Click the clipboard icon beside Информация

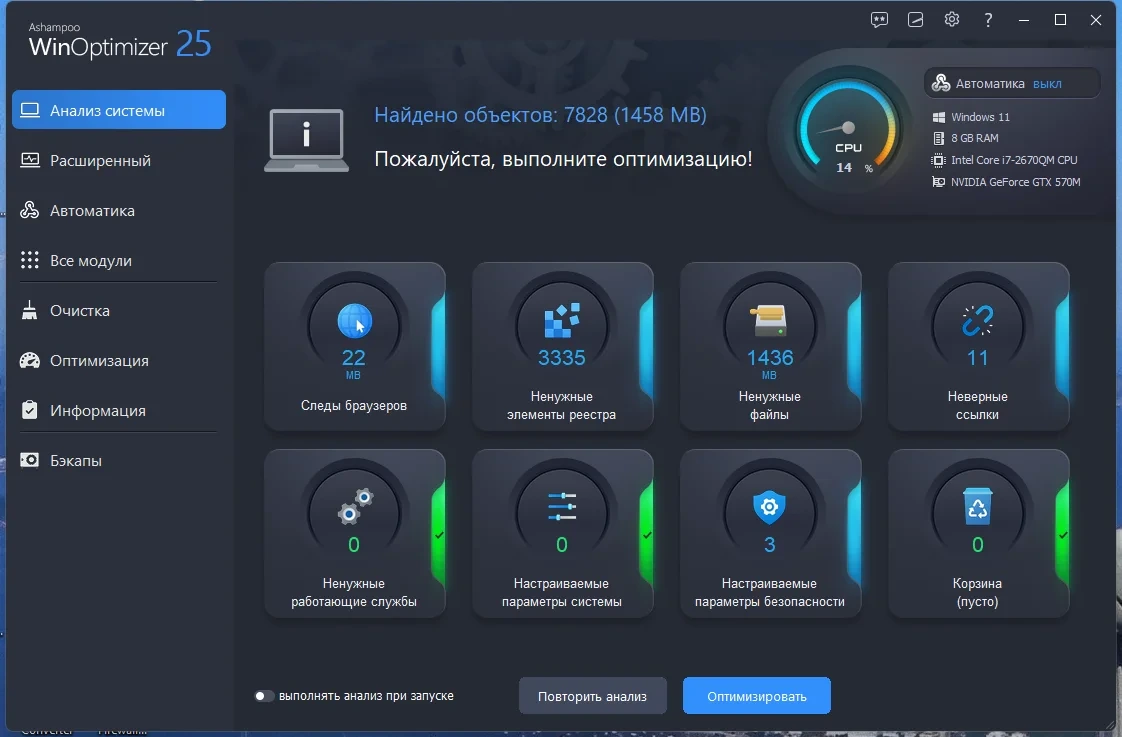[x=29, y=410]
